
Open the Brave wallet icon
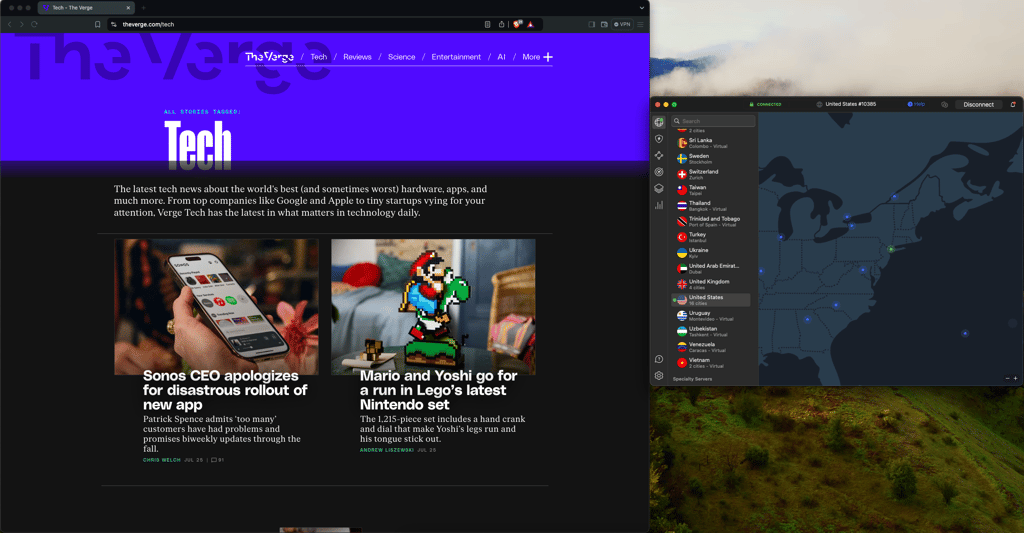[604, 24]
